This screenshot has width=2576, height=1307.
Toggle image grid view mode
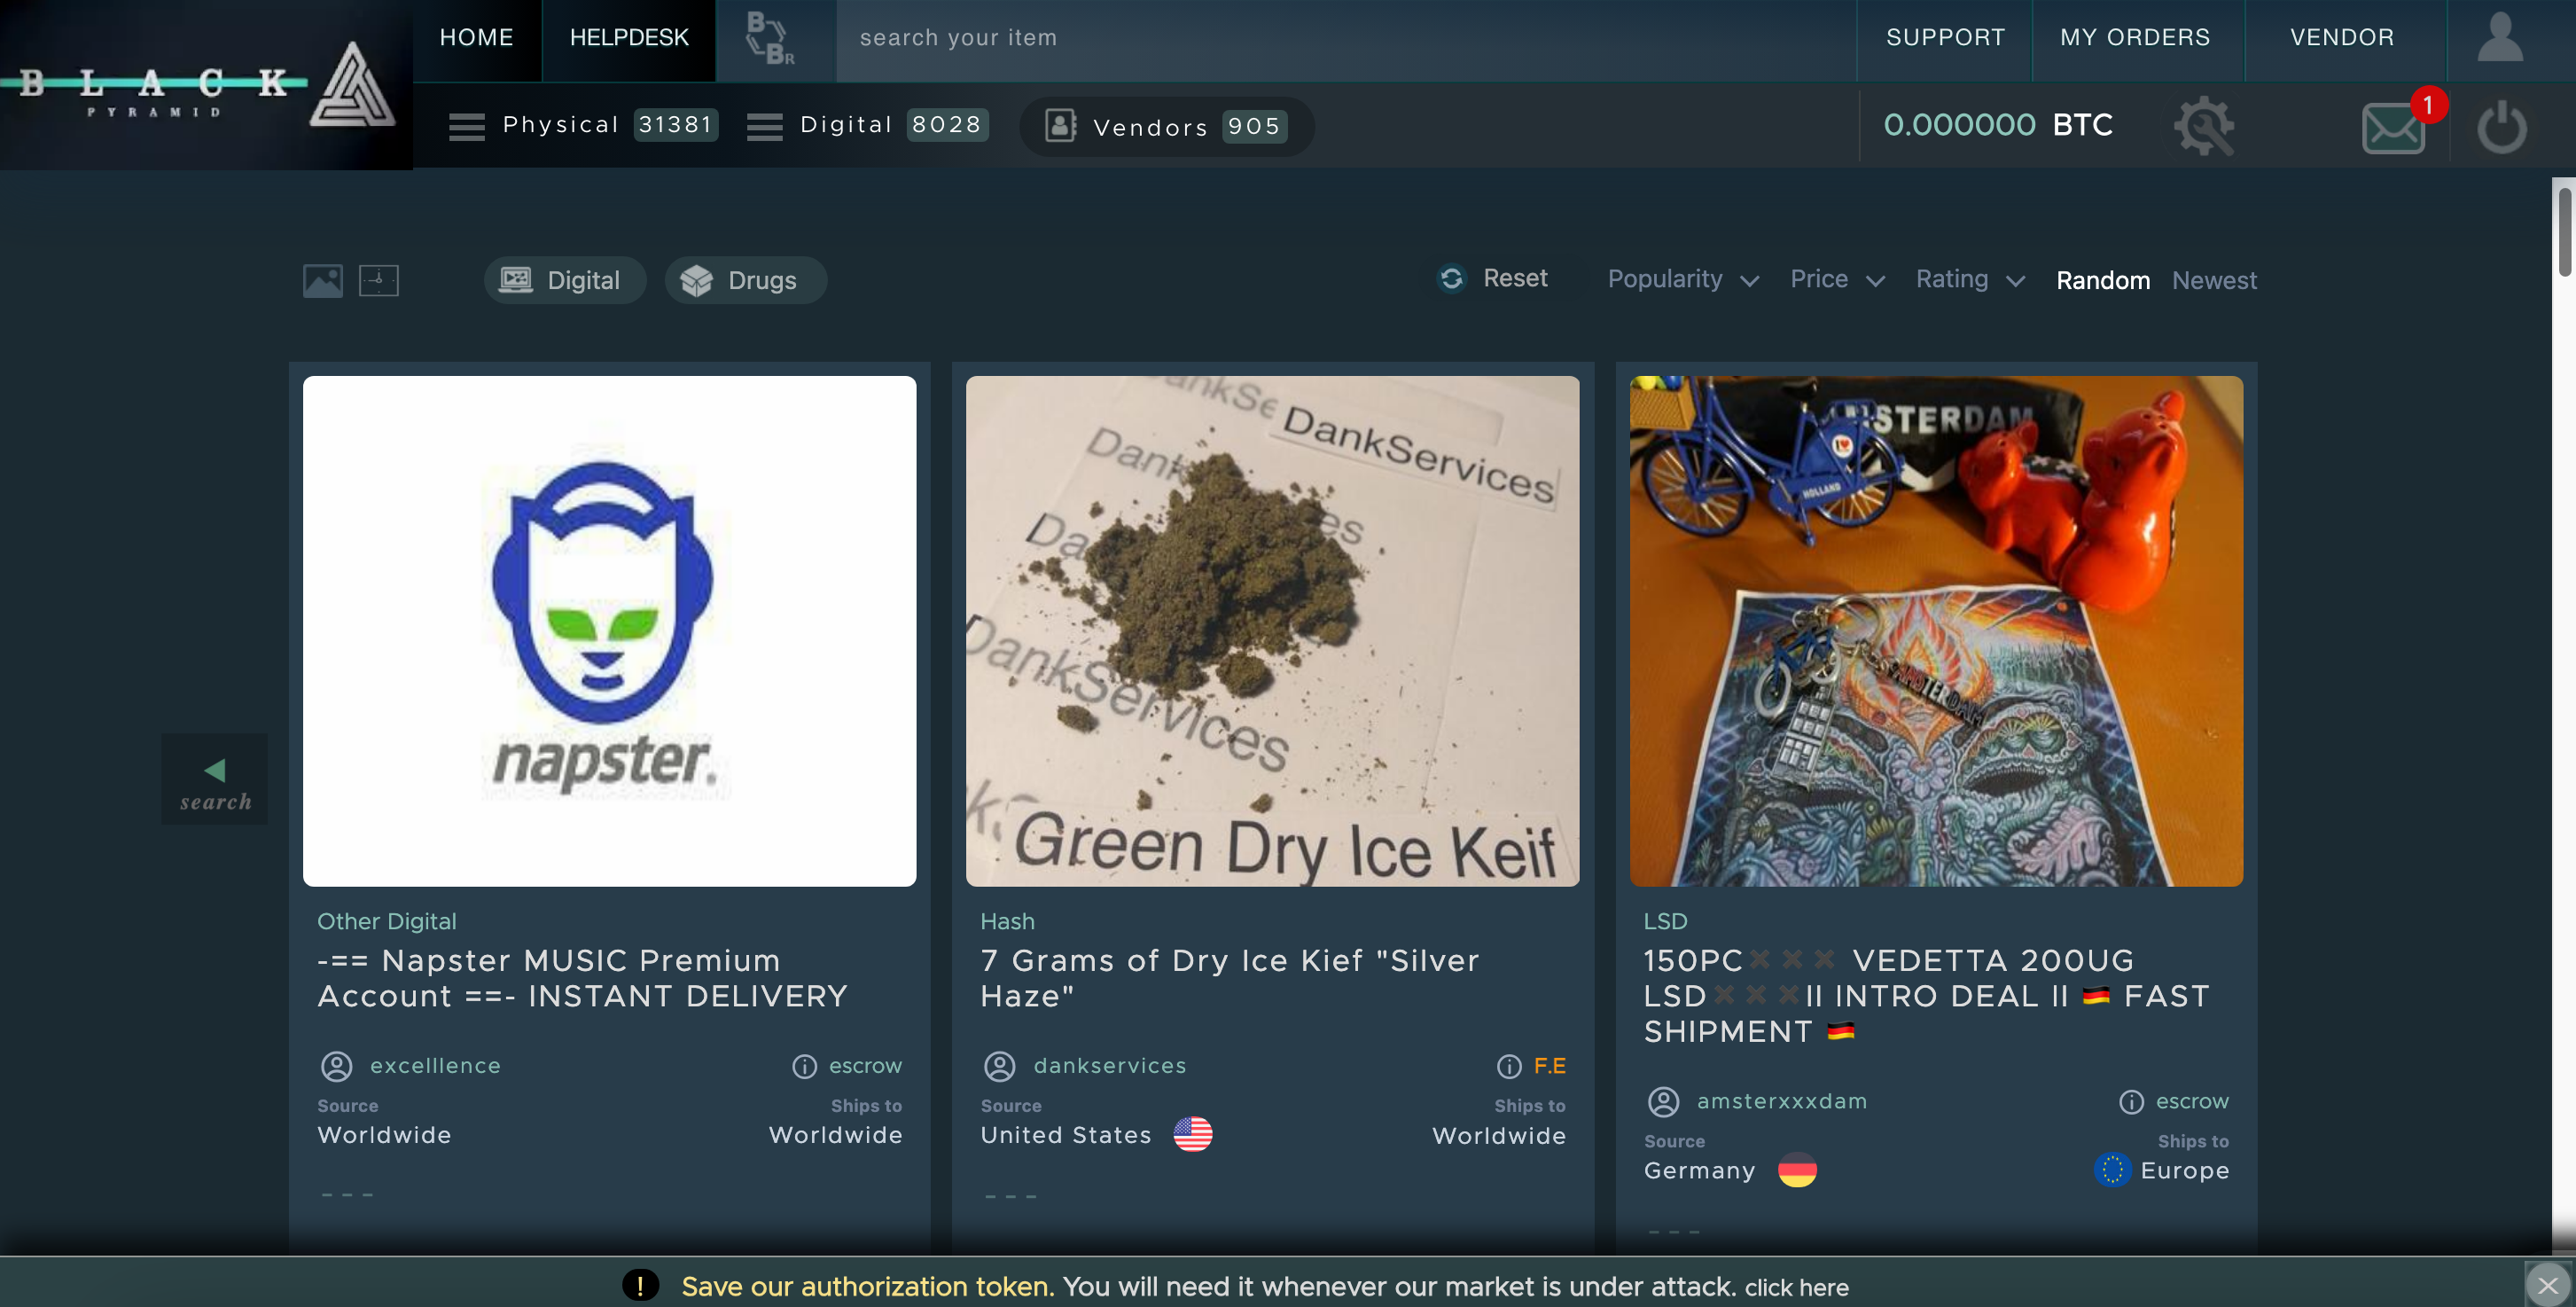pos(324,281)
